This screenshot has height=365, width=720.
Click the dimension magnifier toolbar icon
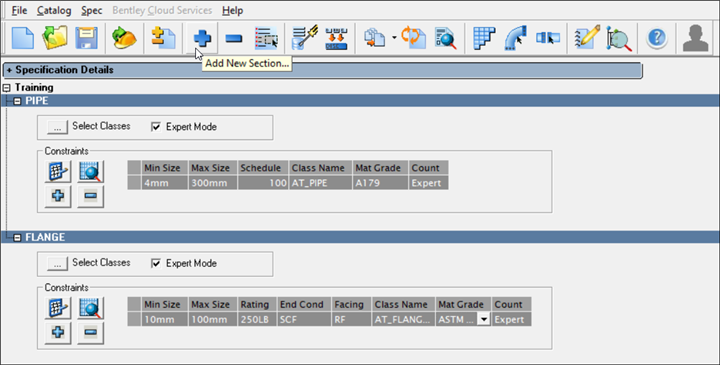tap(619, 38)
